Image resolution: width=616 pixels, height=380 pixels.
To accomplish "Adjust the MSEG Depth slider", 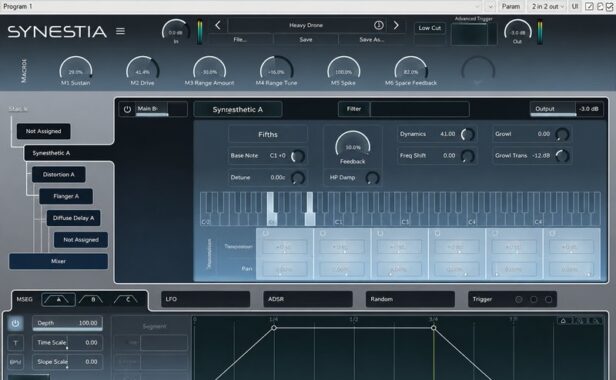I will point(67,323).
